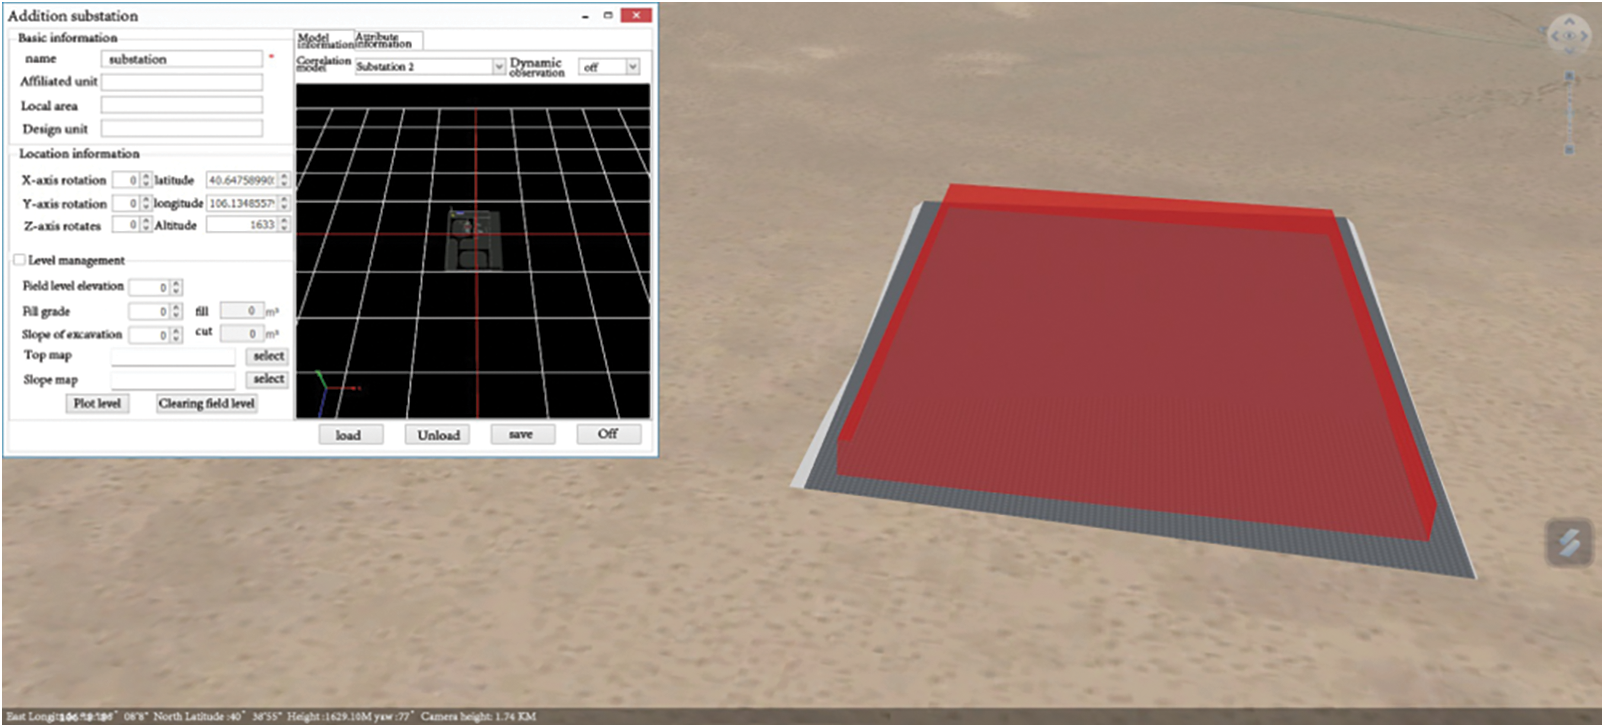Click the Clearing field level button
The image size is (1605, 728).
click(206, 404)
